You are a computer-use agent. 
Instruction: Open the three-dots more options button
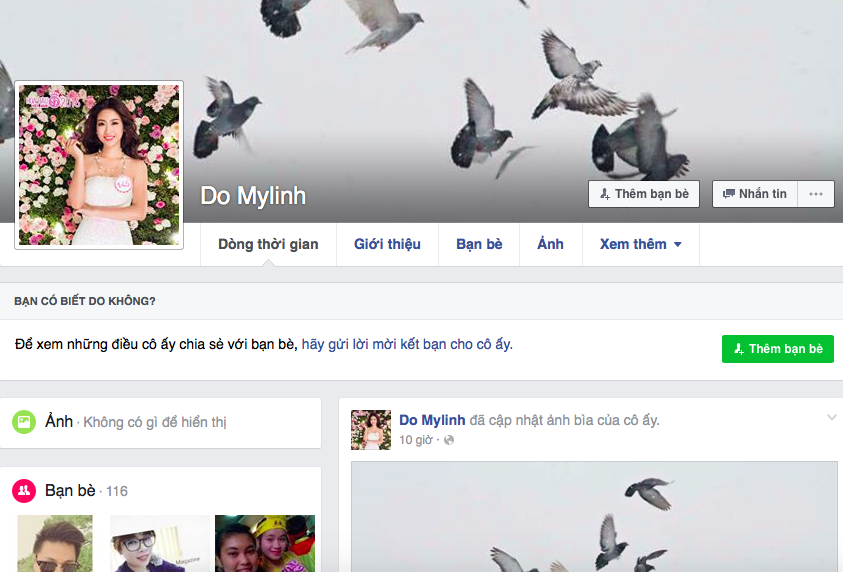816,194
